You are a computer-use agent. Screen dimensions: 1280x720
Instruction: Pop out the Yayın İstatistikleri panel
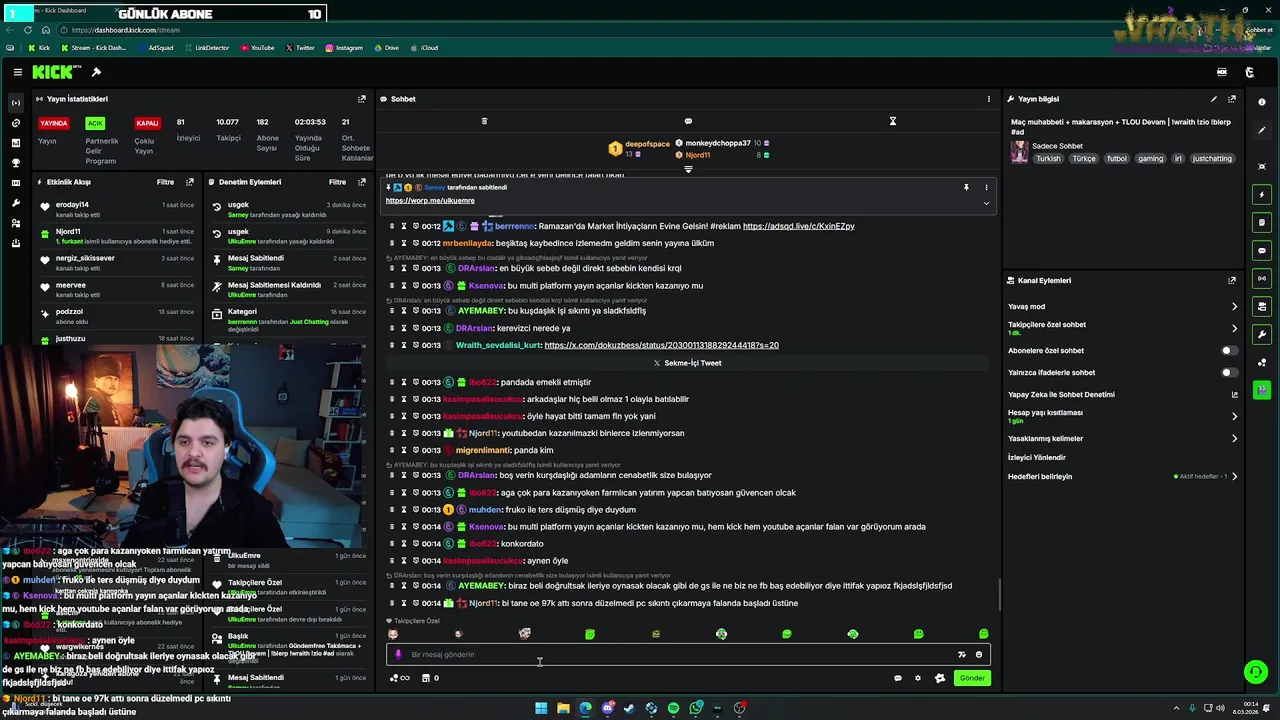(362, 99)
